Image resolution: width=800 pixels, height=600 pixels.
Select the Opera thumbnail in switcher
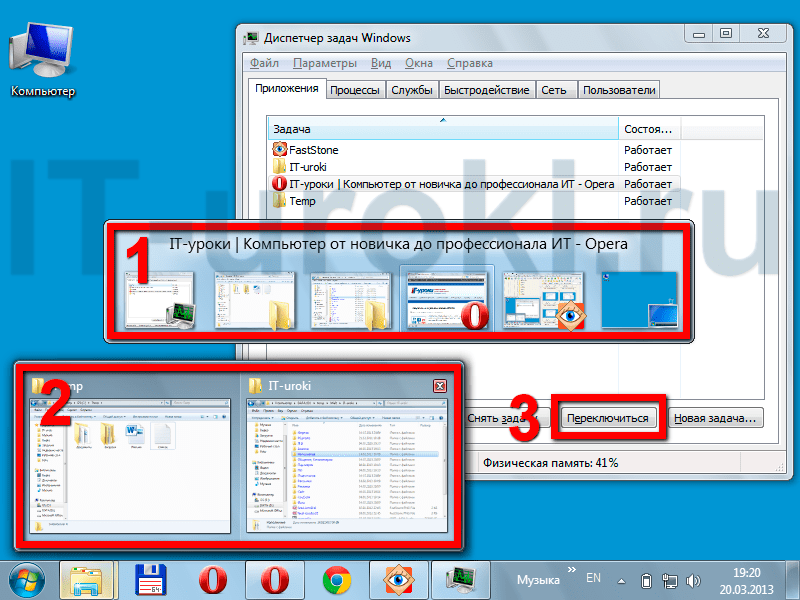[x=447, y=299]
